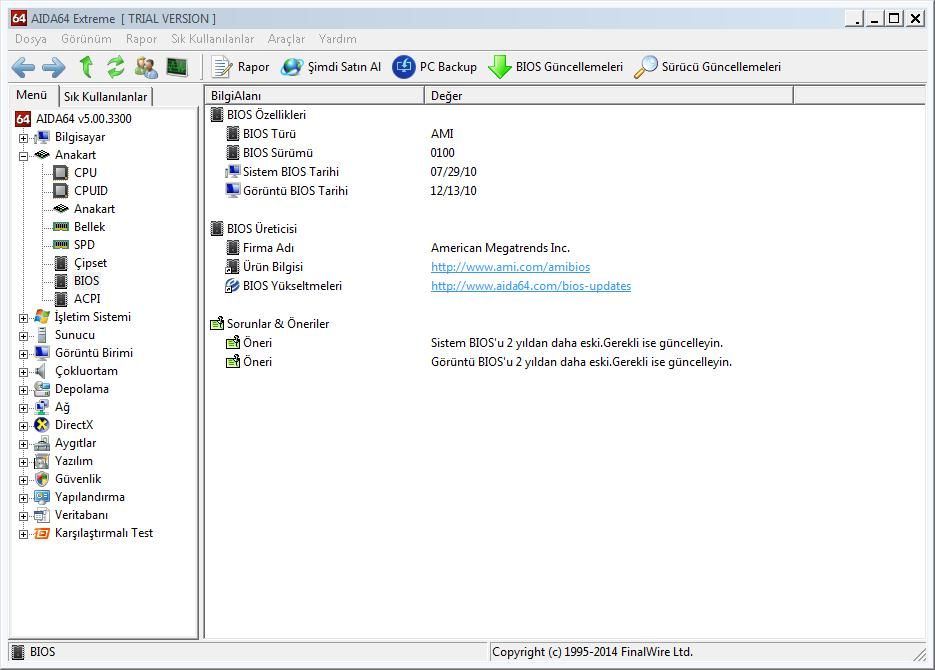The image size is (935, 670).
Task: Move up one level with green arrow
Action: pyautogui.click(x=86, y=67)
